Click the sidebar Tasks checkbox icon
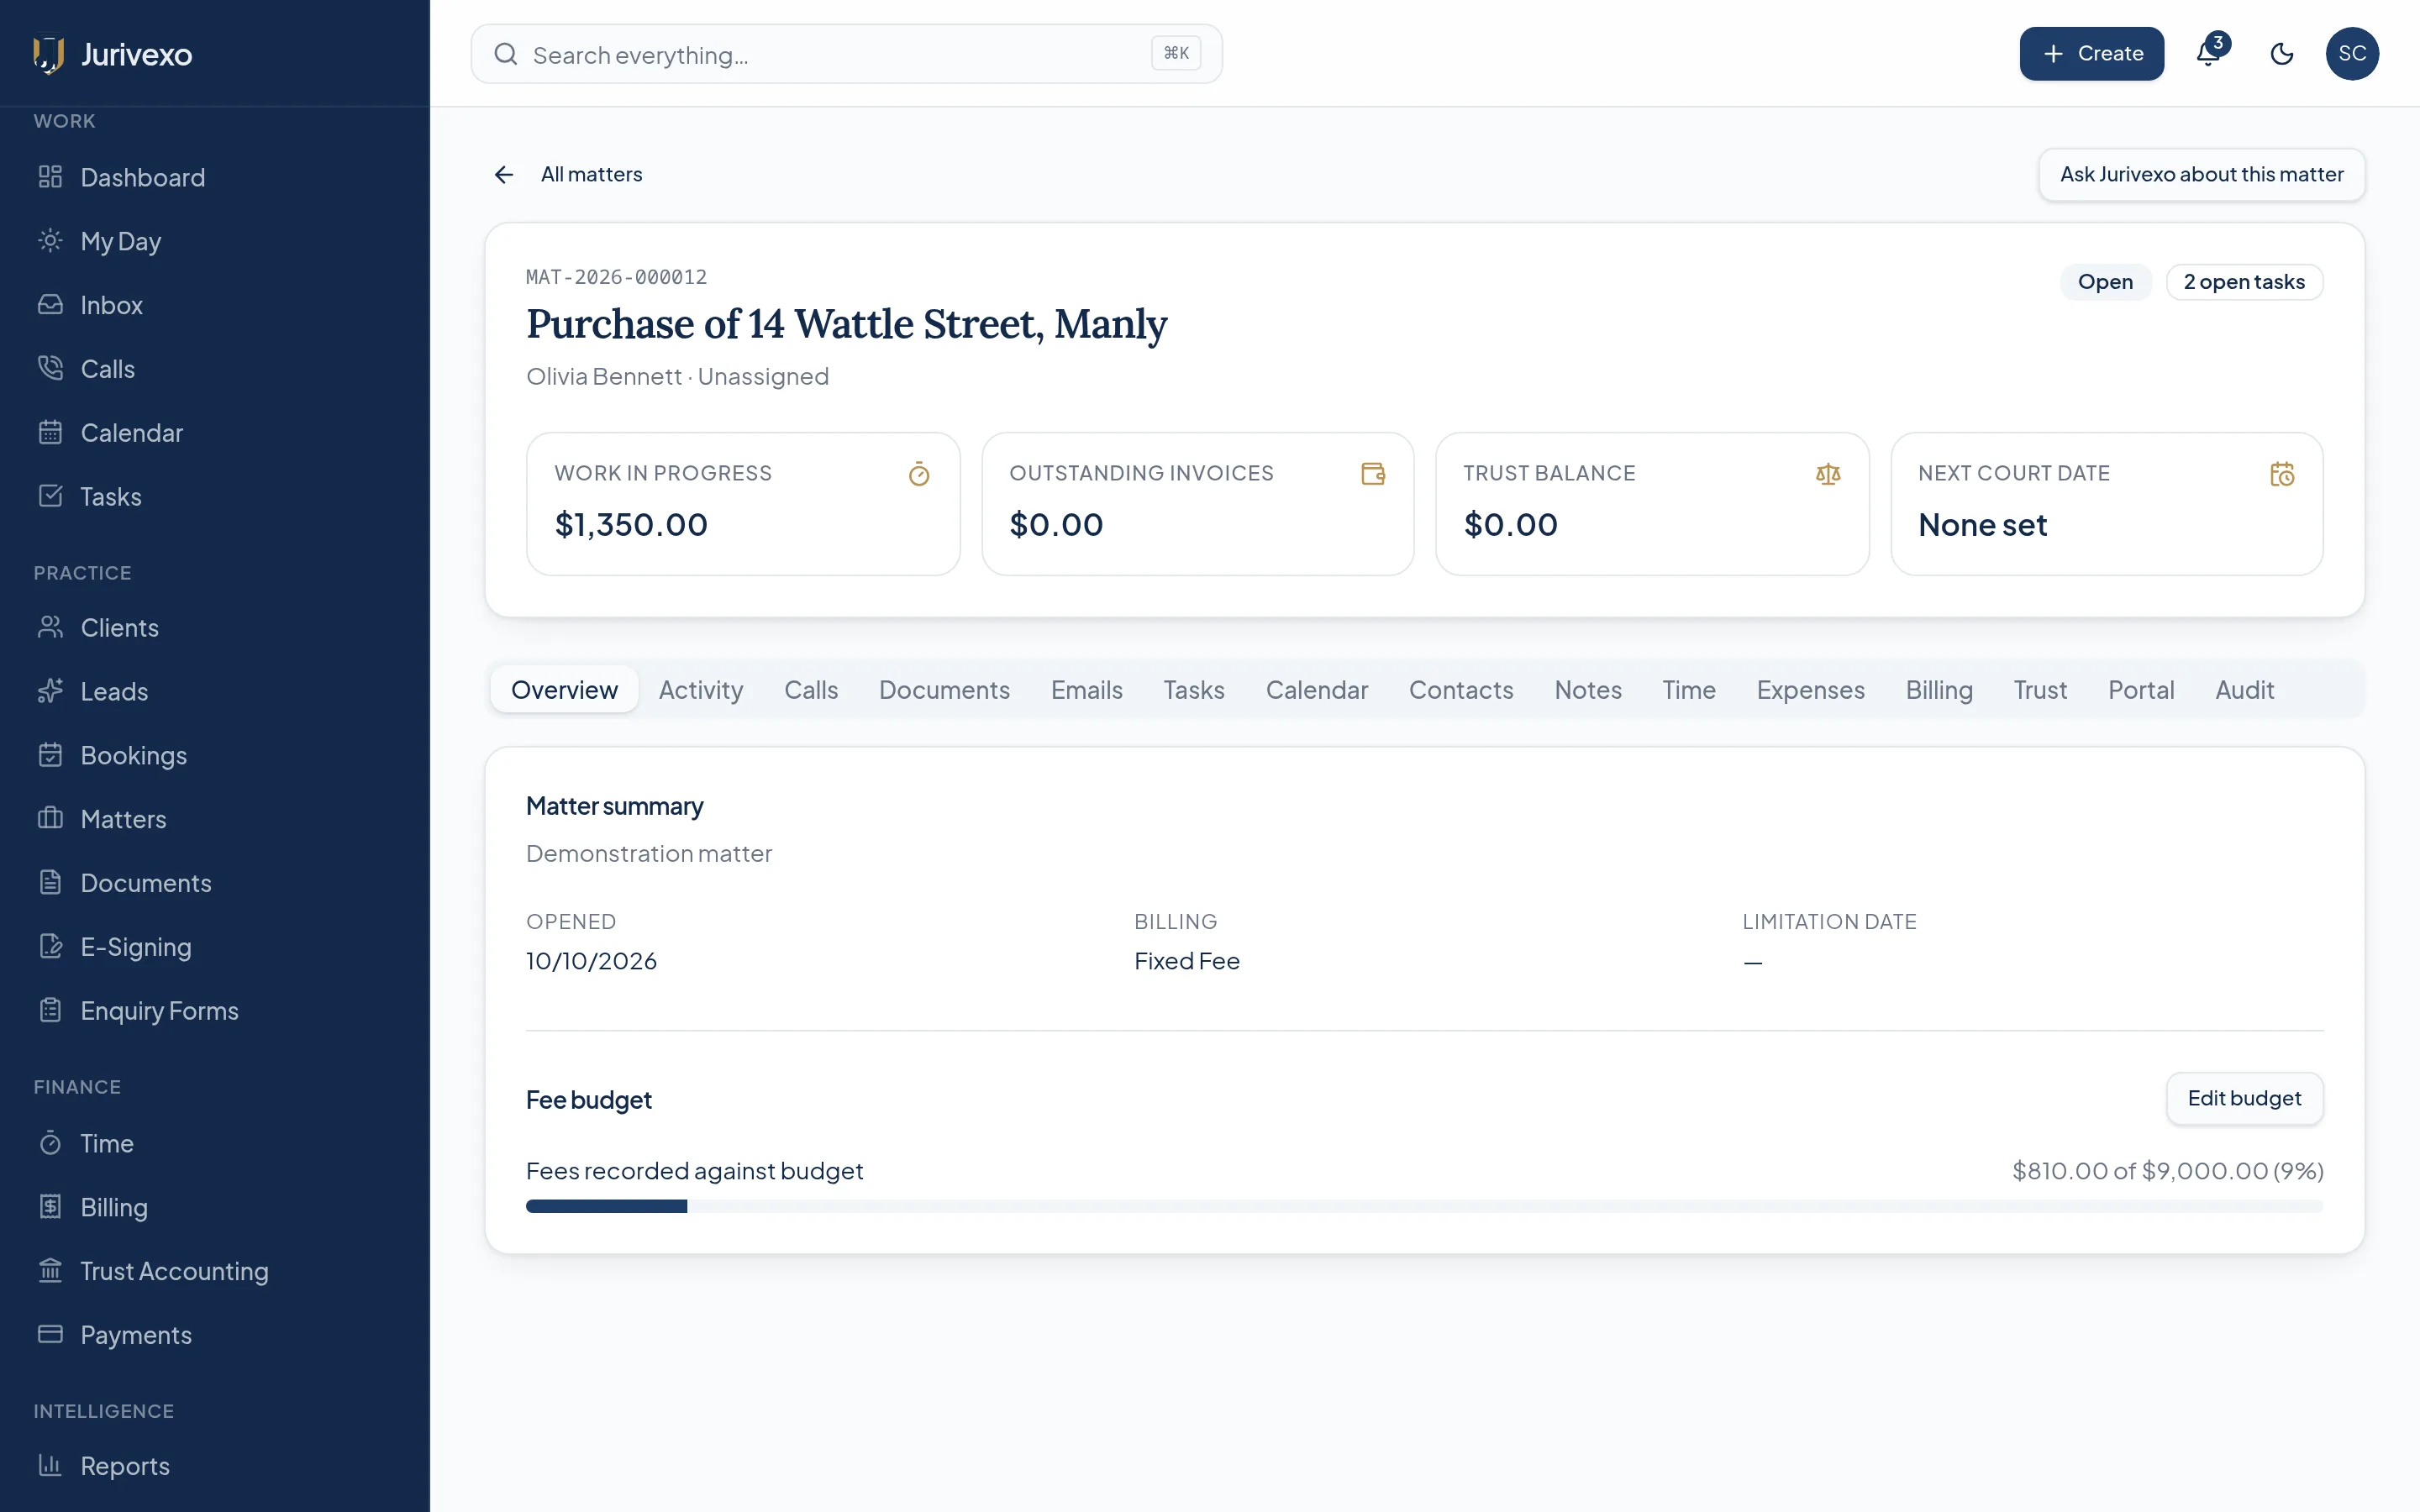Image resolution: width=2420 pixels, height=1512 pixels. click(x=50, y=497)
